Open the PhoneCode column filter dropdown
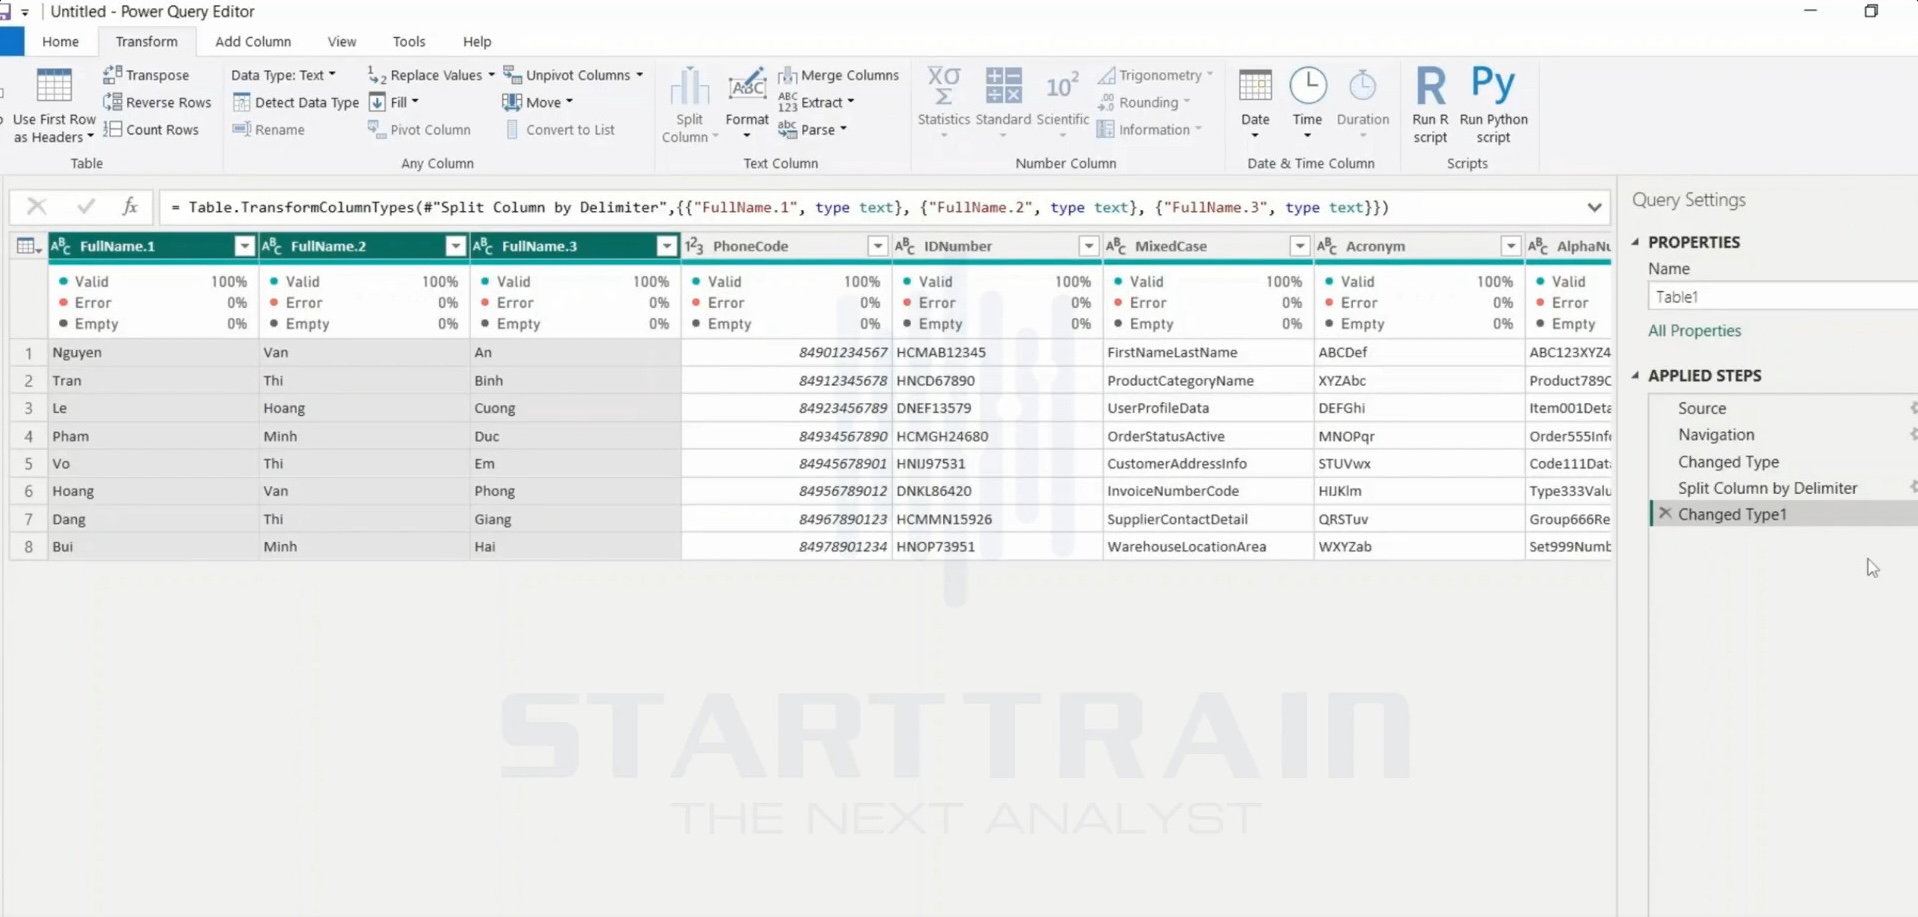 [x=877, y=246]
